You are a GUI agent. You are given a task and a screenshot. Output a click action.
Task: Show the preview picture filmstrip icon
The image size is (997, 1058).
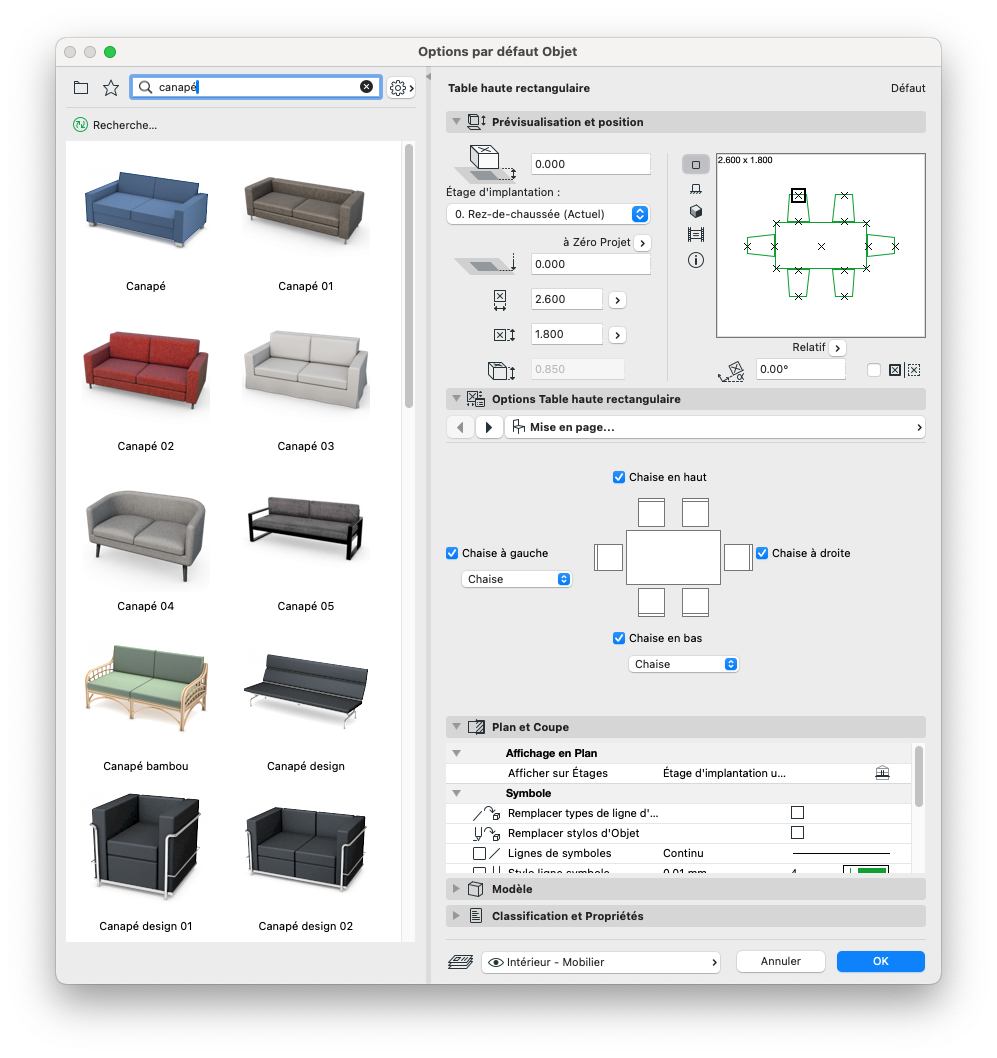695,234
